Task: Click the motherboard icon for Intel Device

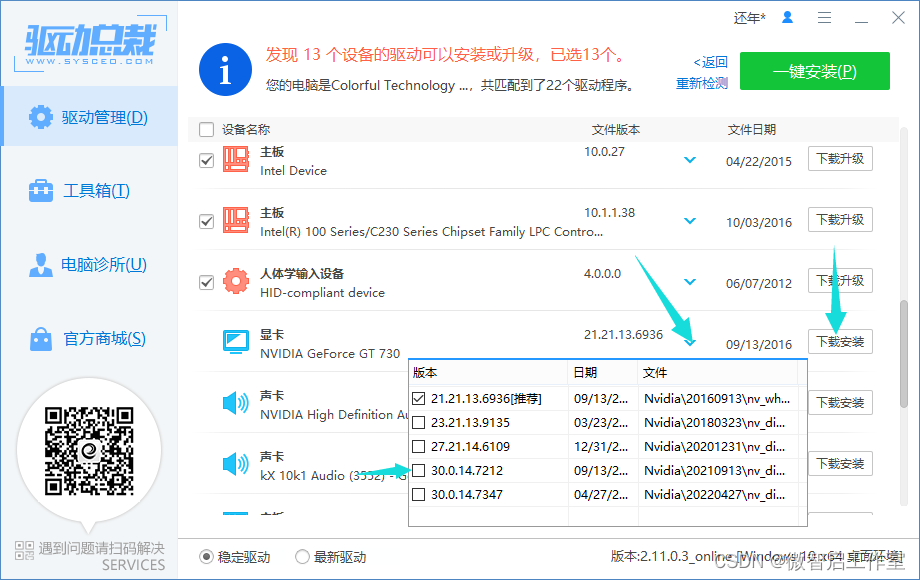Action: [x=236, y=159]
